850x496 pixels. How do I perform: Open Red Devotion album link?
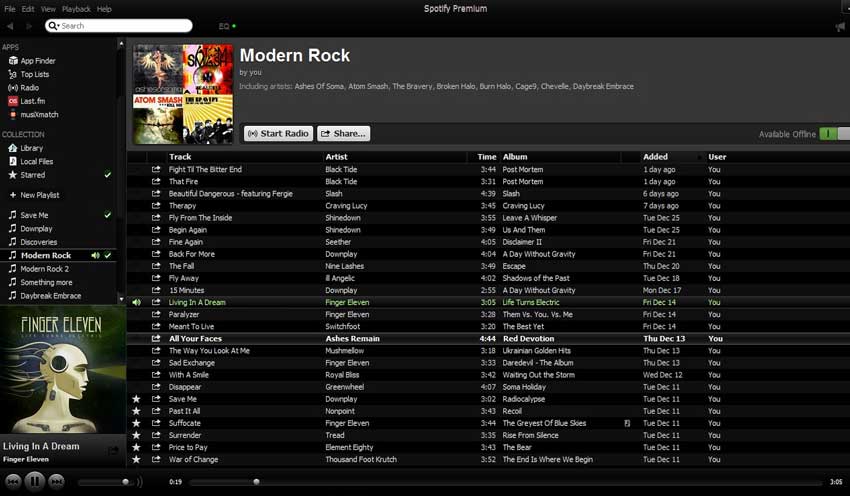pyautogui.click(x=529, y=339)
